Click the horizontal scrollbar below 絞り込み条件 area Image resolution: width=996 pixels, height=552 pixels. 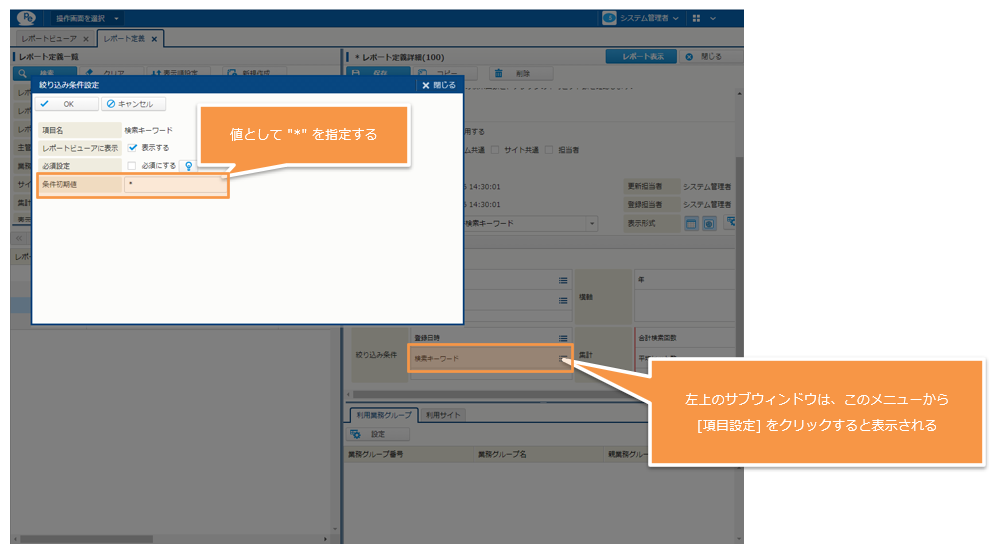coord(540,396)
